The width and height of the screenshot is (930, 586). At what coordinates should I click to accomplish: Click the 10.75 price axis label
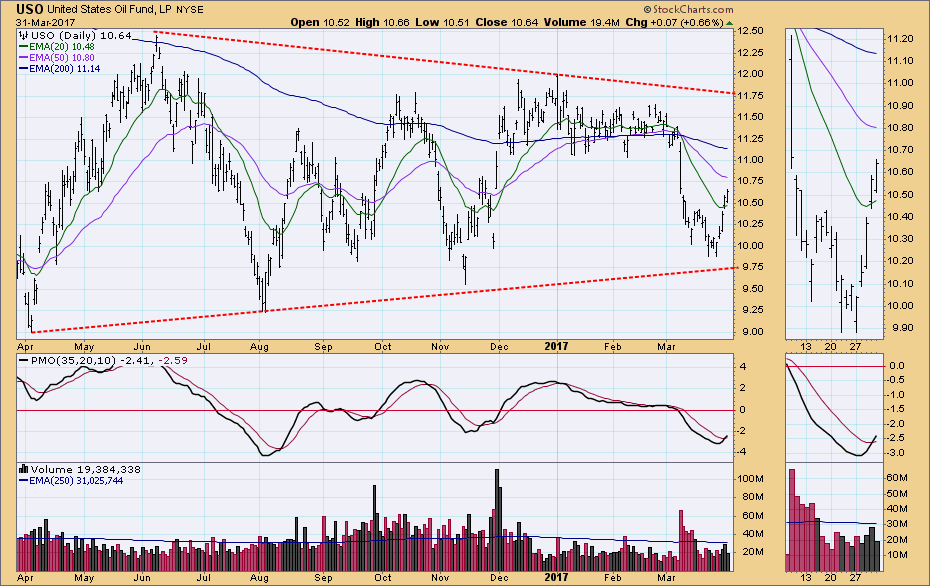pyautogui.click(x=748, y=181)
